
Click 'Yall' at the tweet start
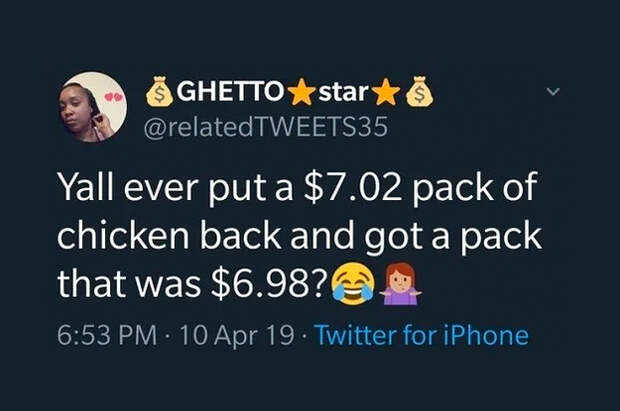(87, 188)
